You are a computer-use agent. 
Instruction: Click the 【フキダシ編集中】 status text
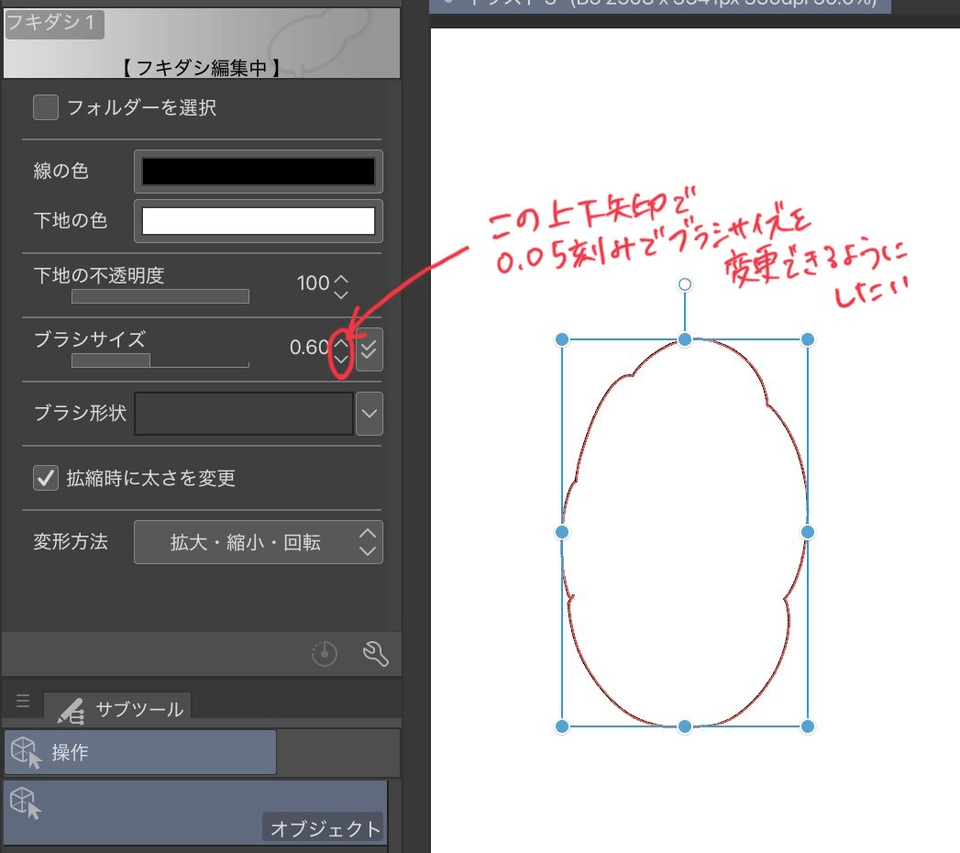click(200, 67)
